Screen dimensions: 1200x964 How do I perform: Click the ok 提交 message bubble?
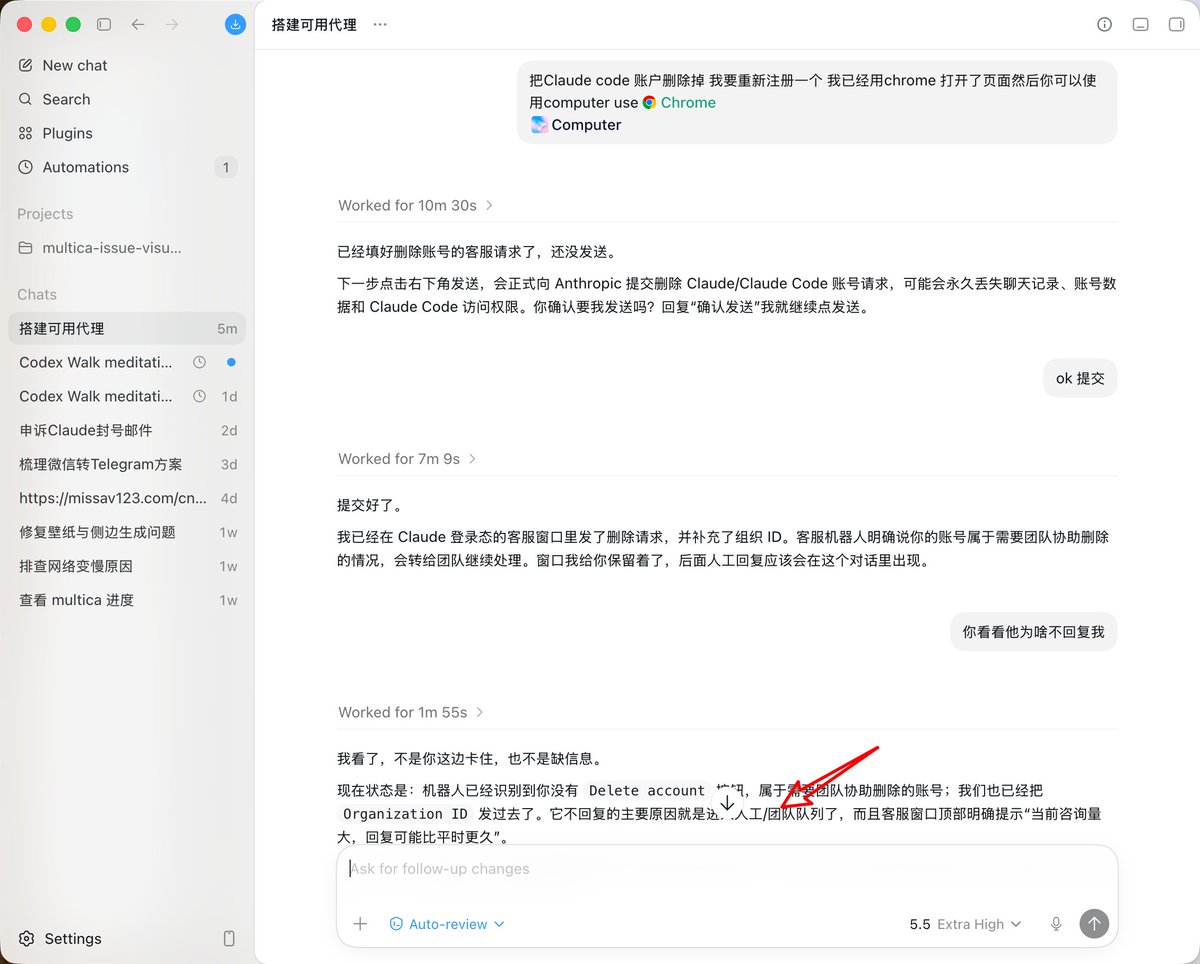(1080, 379)
